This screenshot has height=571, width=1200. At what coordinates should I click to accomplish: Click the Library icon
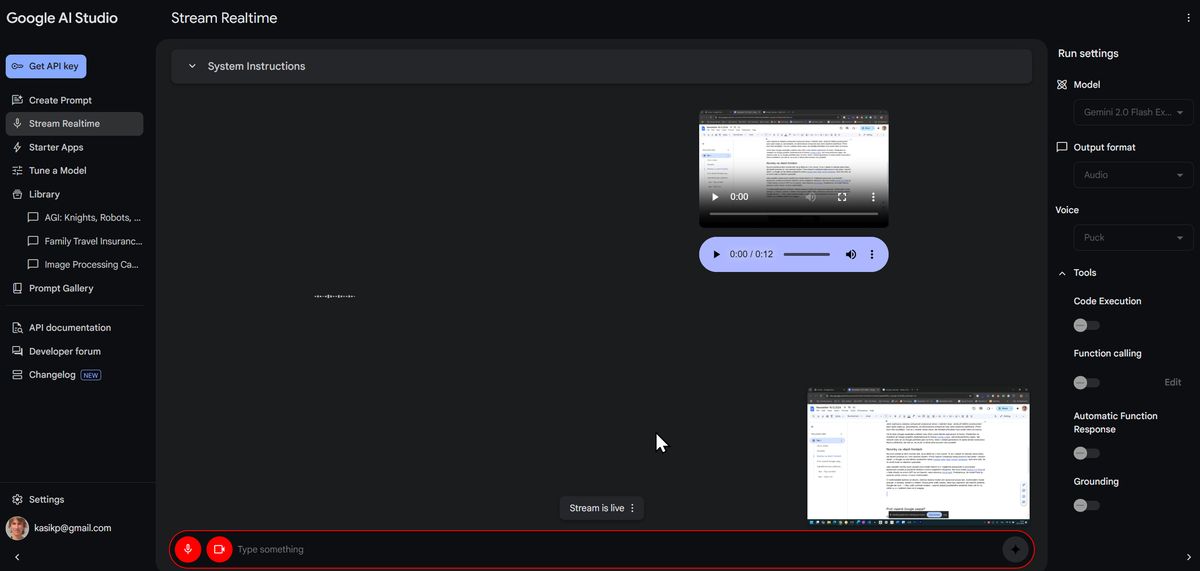click(17, 194)
